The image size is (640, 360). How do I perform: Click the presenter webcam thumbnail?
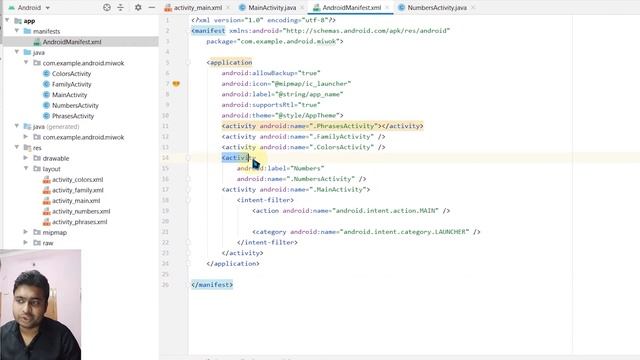coord(40,304)
